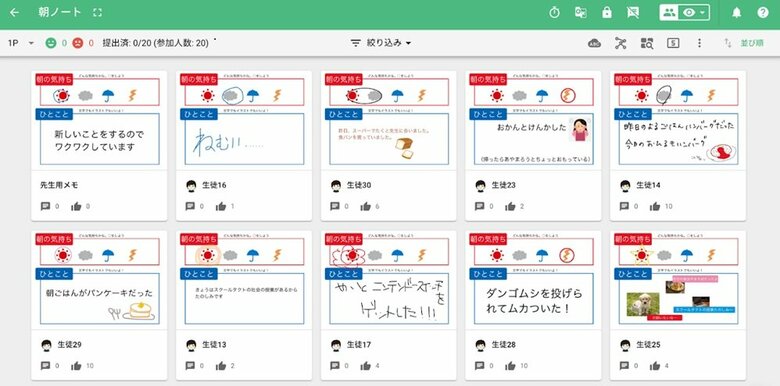780x386 pixels.
Task: Like 生徒30's card
Action: click(366, 206)
